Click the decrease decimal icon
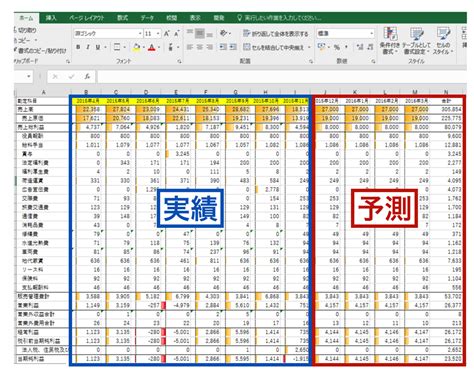The height and width of the screenshot is (373, 474). coord(370,47)
